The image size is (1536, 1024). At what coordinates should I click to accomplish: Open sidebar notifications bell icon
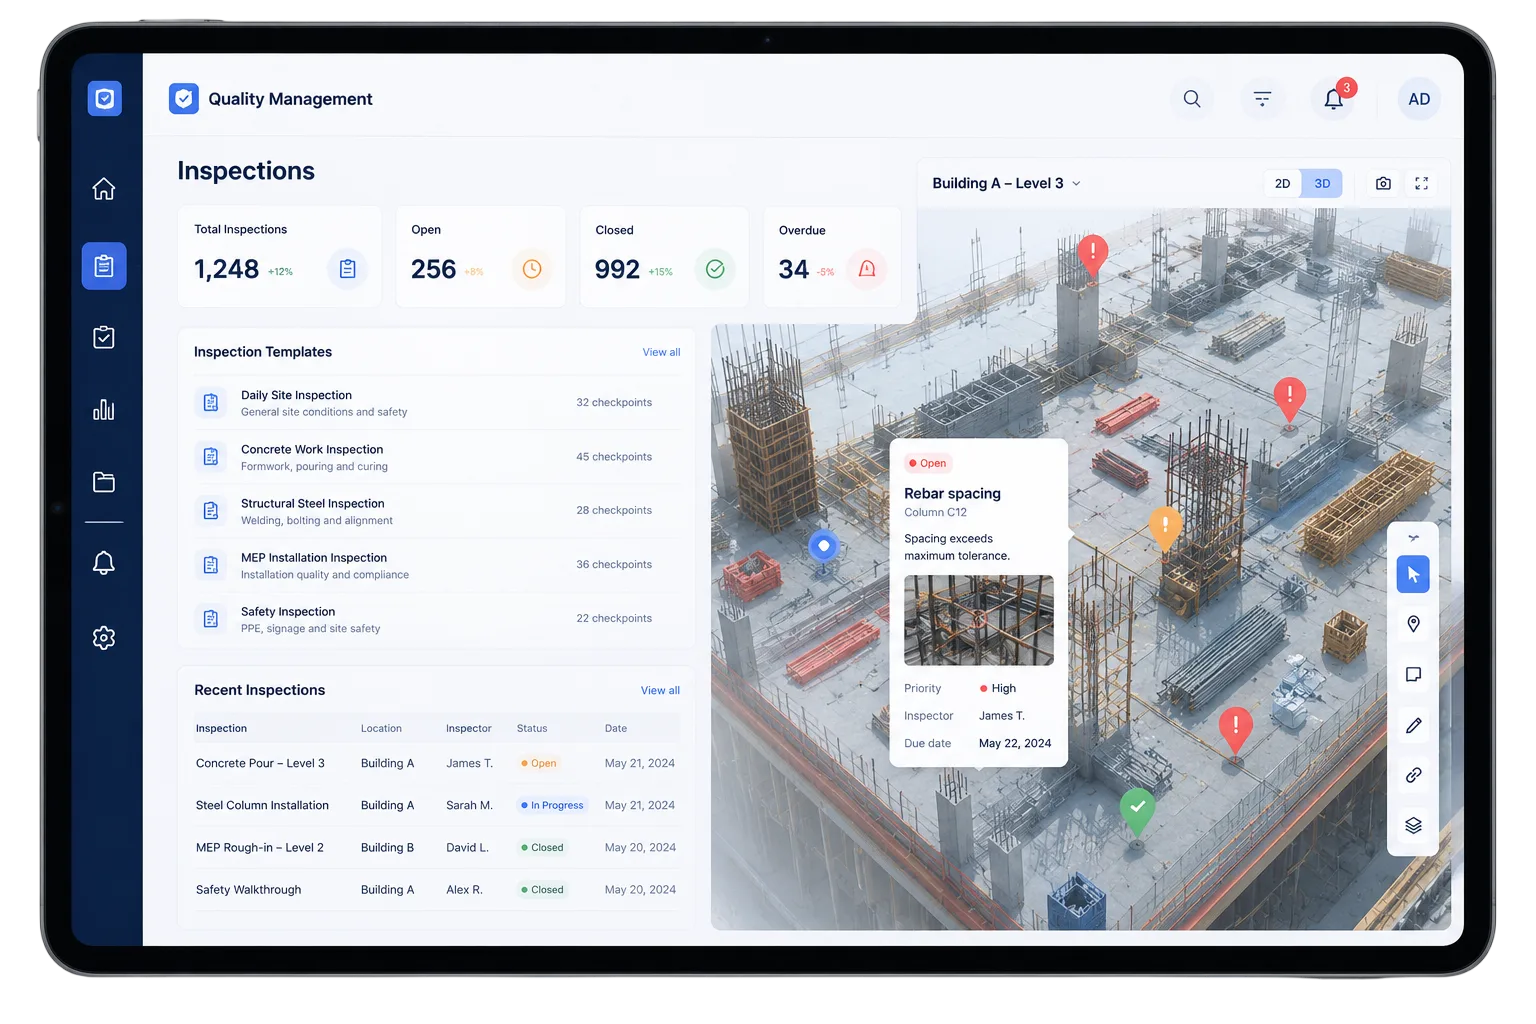pos(104,563)
